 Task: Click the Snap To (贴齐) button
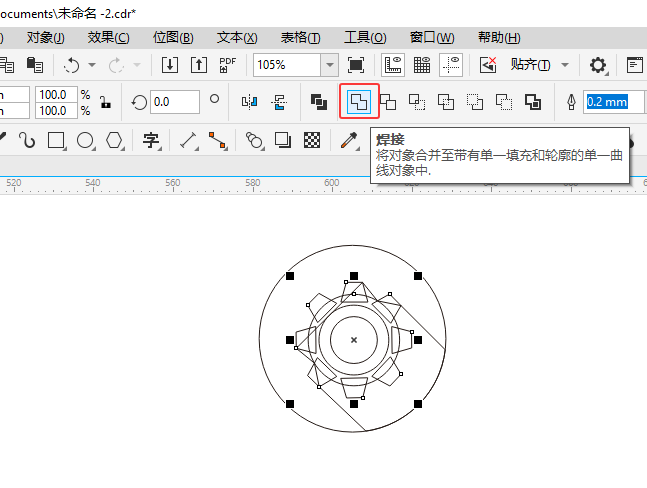click(530, 65)
